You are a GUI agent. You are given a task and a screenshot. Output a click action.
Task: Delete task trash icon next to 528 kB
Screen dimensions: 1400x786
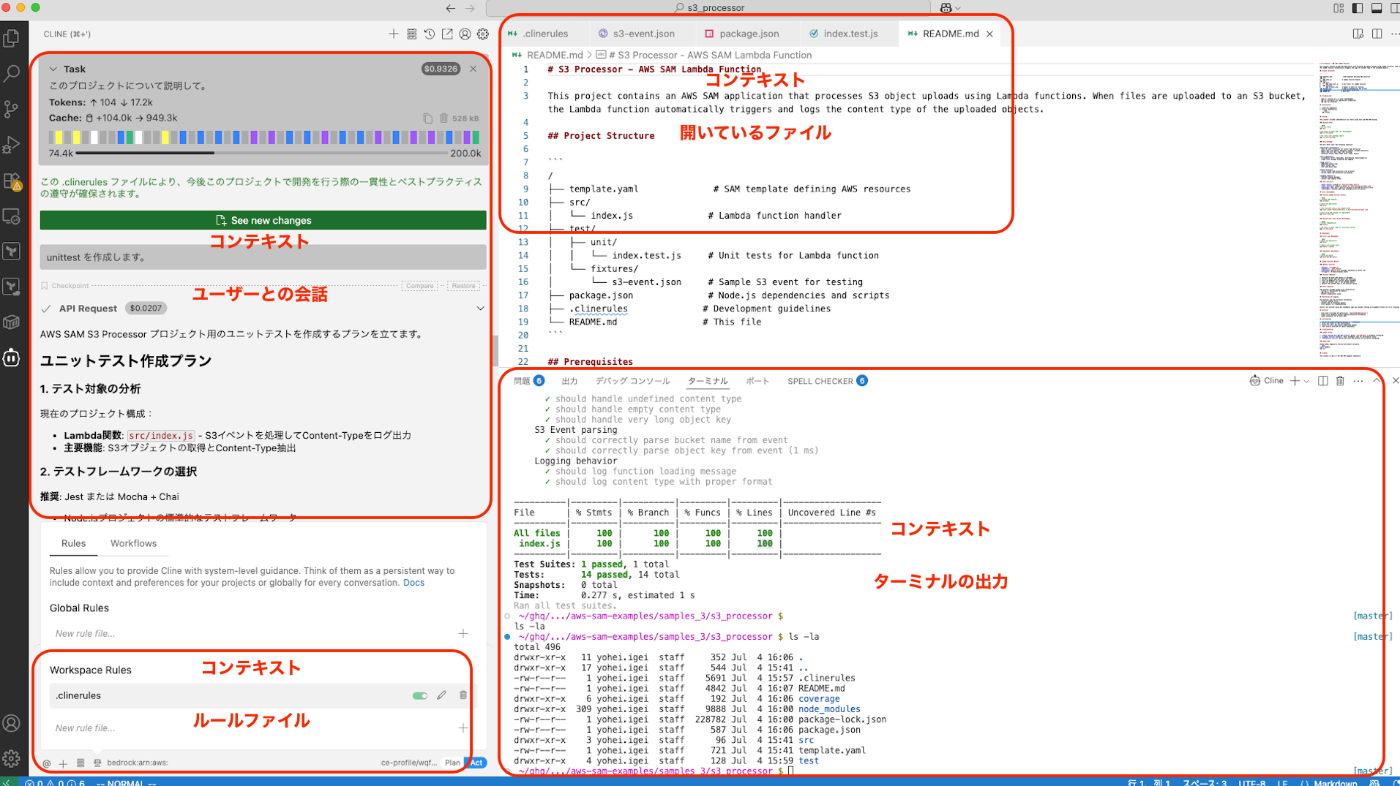(x=443, y=118)
